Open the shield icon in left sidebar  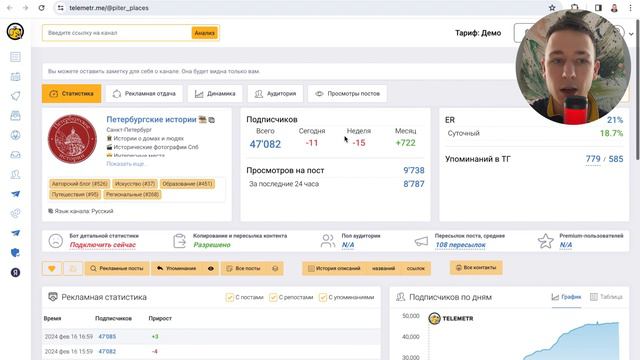pyautogui.click(x=16, y=253)
